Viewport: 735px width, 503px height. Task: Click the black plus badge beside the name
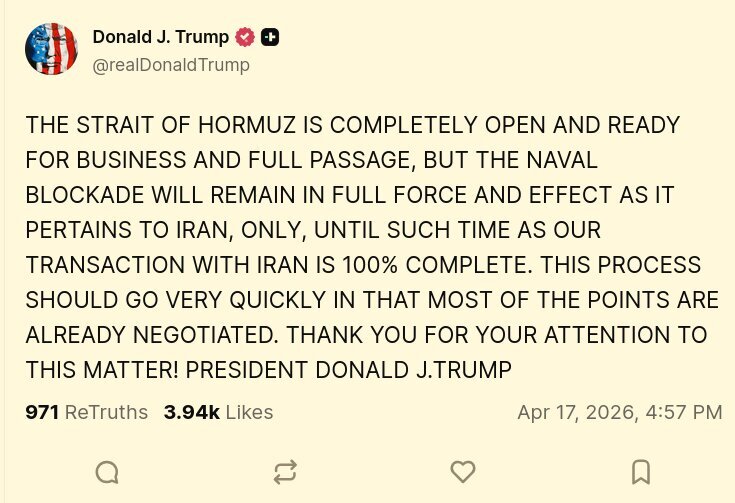tap(270, 38)
